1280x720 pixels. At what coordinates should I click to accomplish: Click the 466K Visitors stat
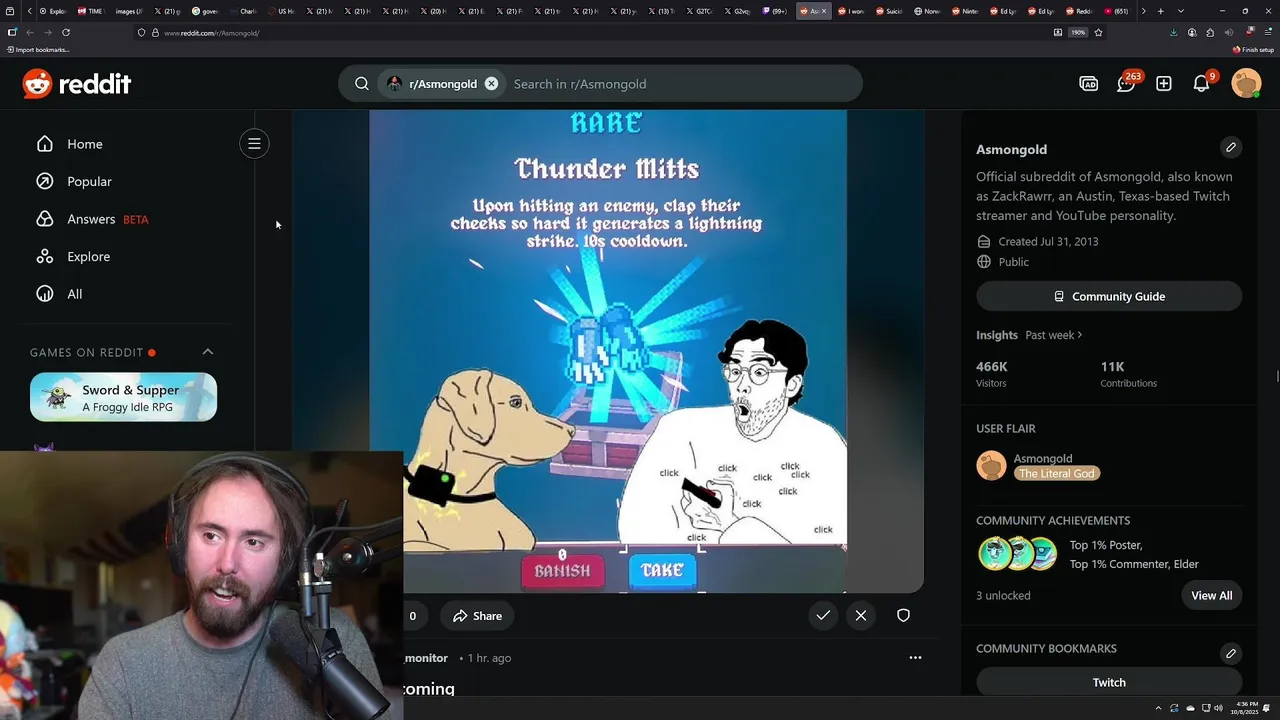(992, 373)
